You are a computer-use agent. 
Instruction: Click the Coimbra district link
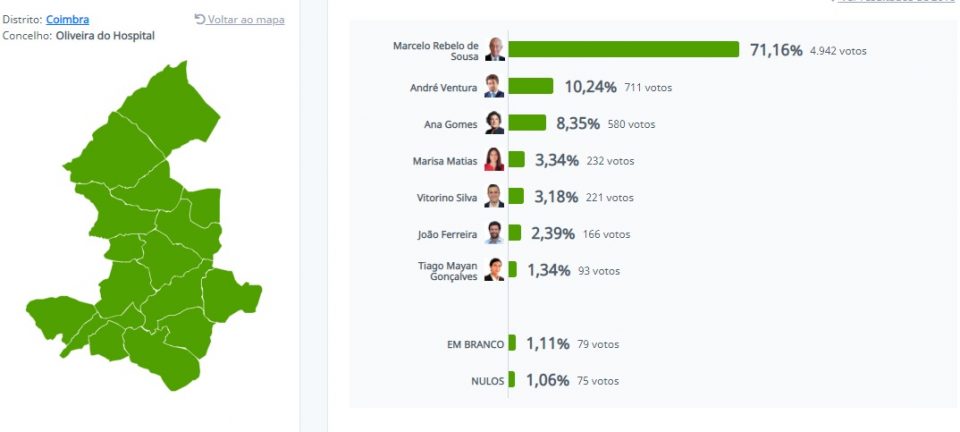pos(67,19)
